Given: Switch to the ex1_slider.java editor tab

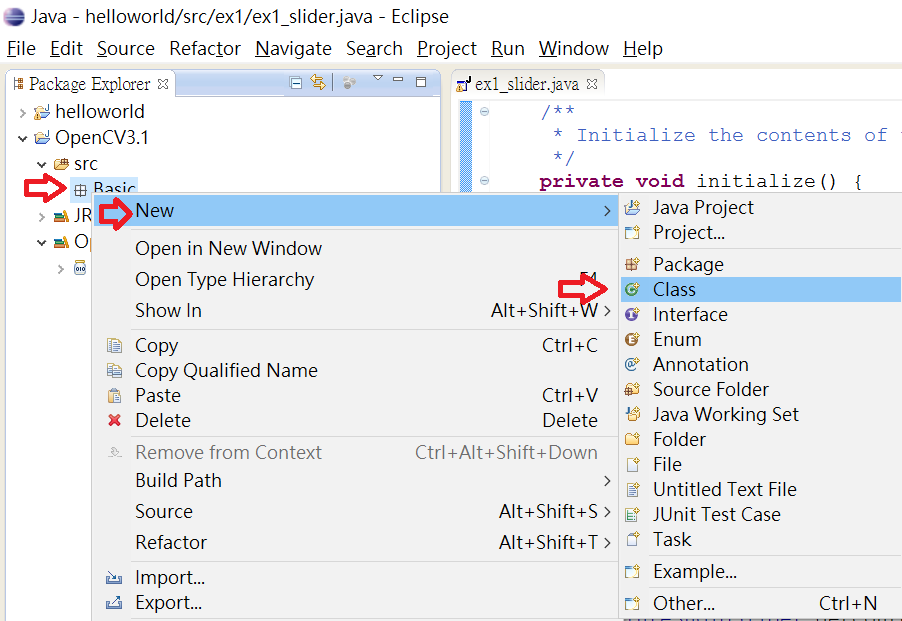Looking at the screenshot, I should click(526, 85).
